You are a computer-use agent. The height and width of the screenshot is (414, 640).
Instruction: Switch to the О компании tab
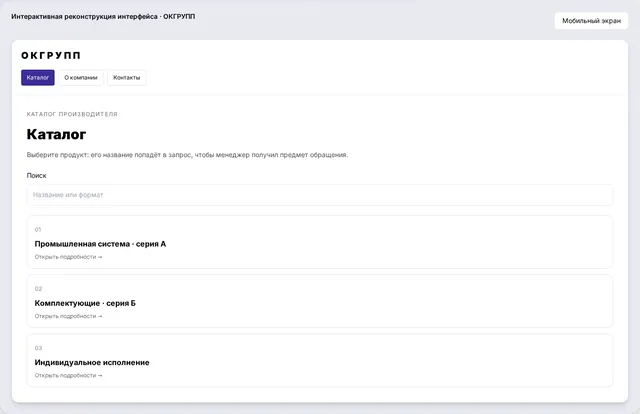(x=81, y=78)
